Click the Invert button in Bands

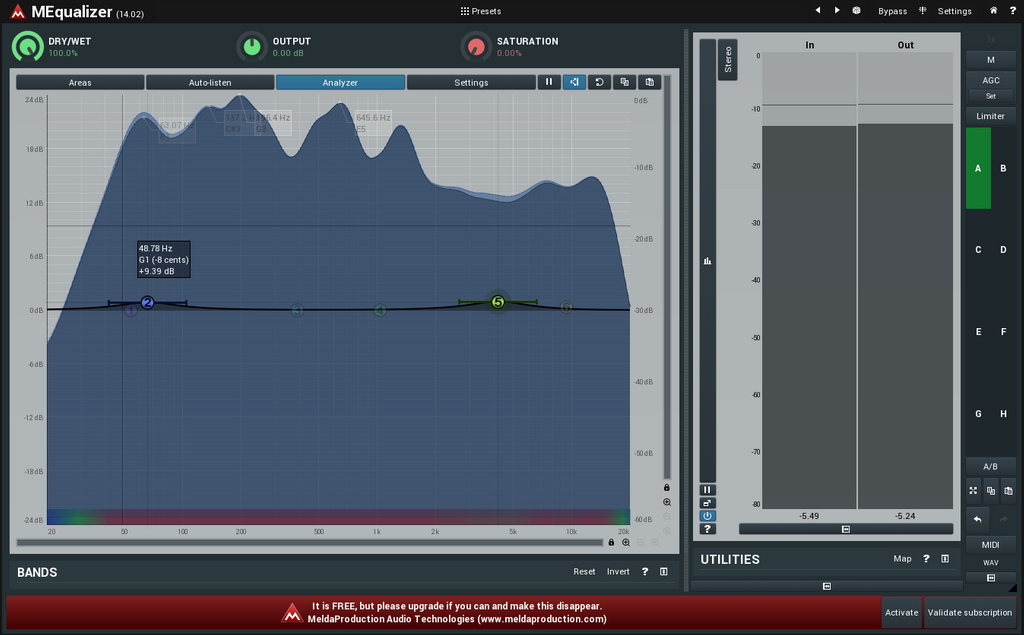[618, 572]
